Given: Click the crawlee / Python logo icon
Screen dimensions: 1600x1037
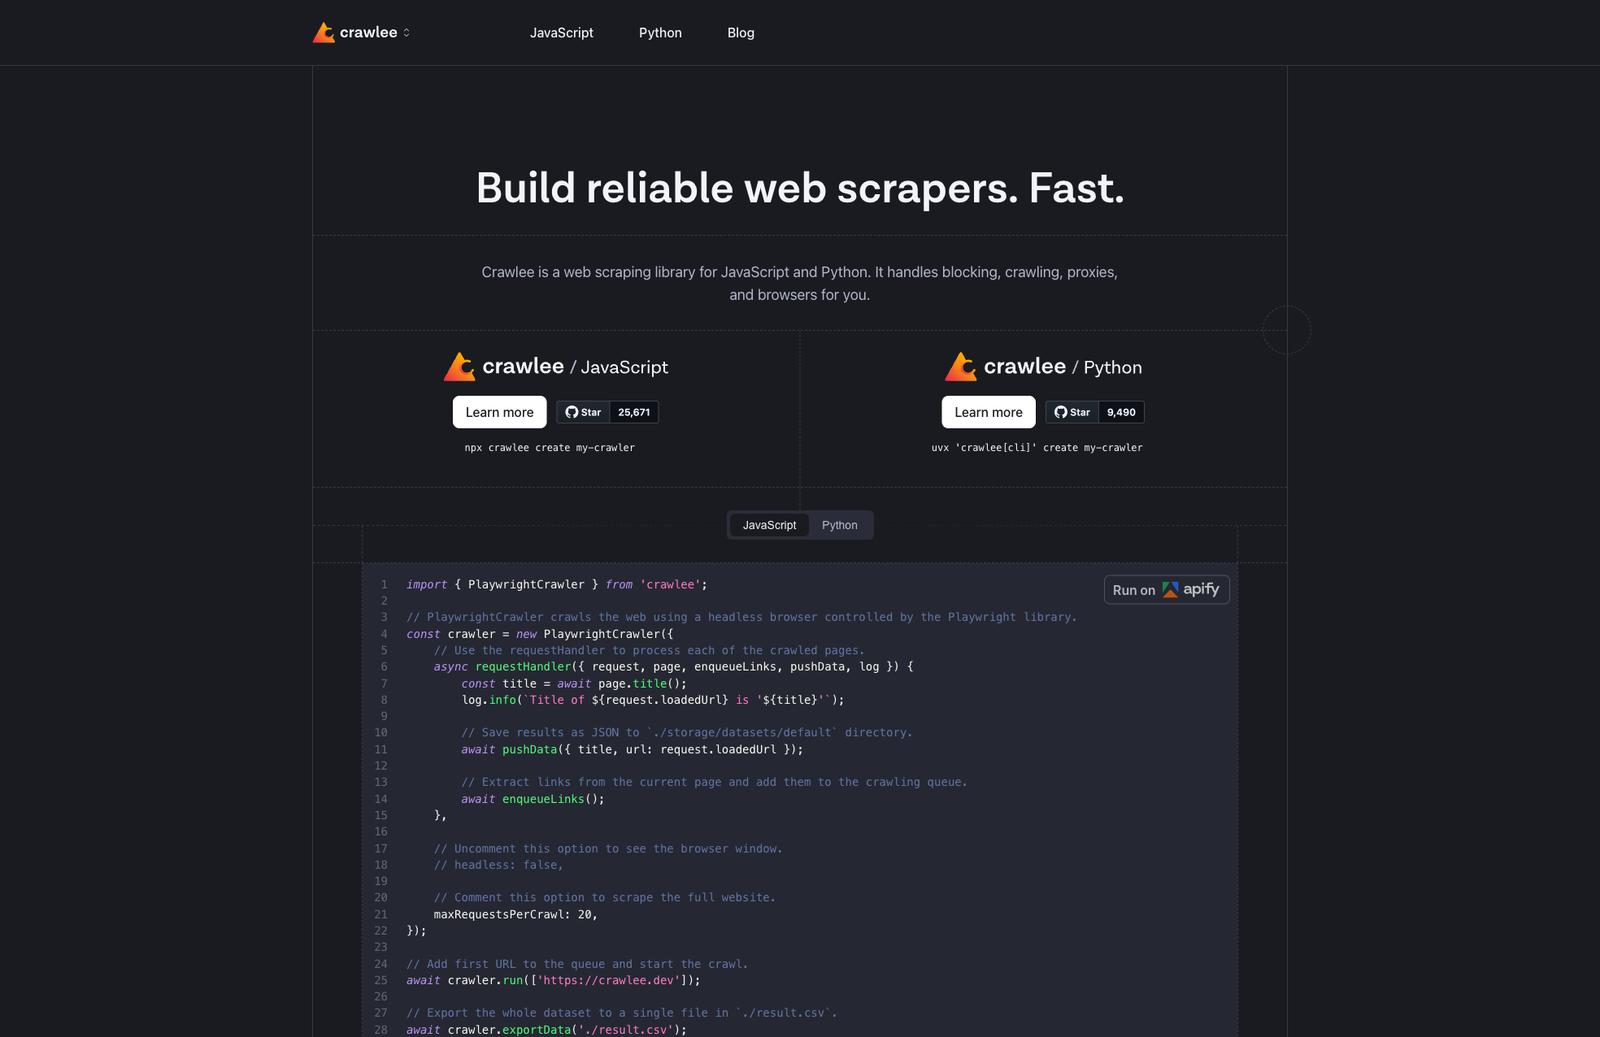Looking at the screenshot, I should (961, 367).
